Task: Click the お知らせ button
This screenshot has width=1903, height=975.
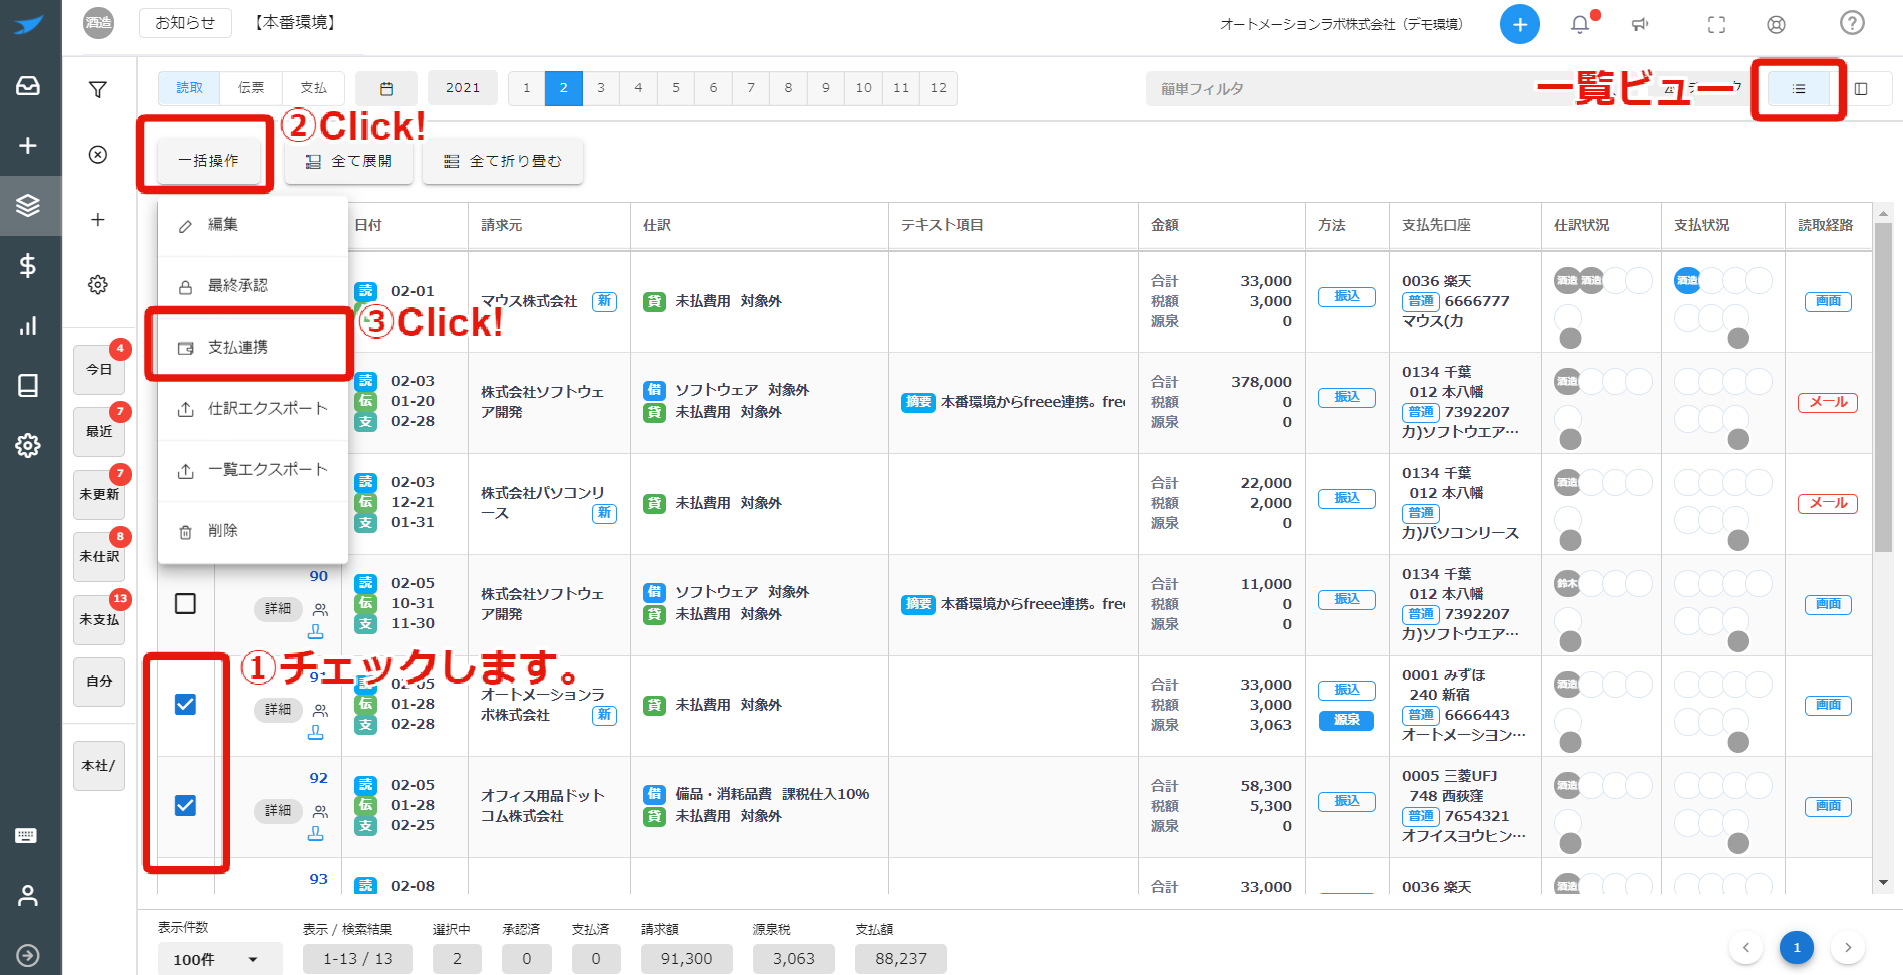Action: (x=185, y=22)
